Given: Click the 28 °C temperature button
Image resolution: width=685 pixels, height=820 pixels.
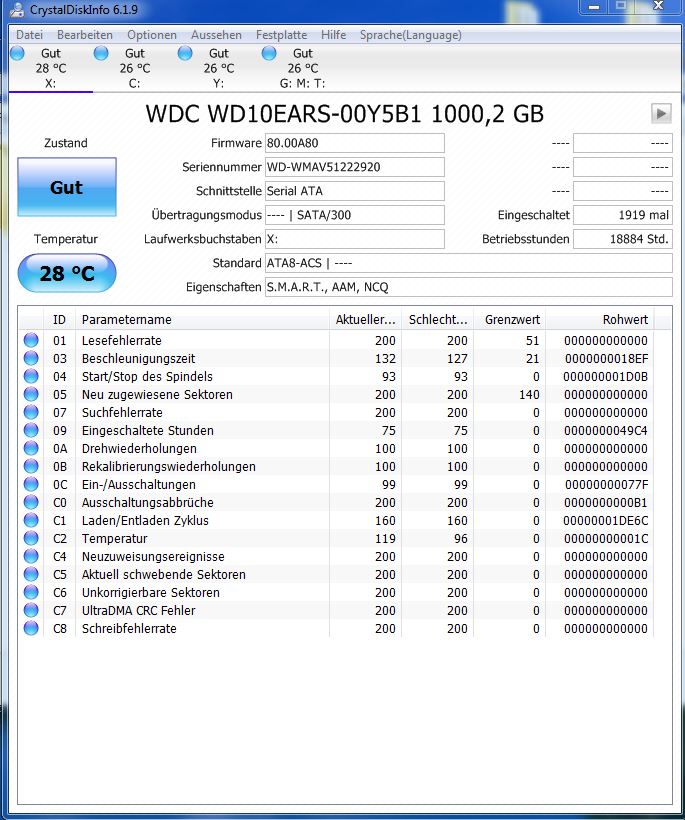Looking at the screenshot, I should [x=67, y=273].
